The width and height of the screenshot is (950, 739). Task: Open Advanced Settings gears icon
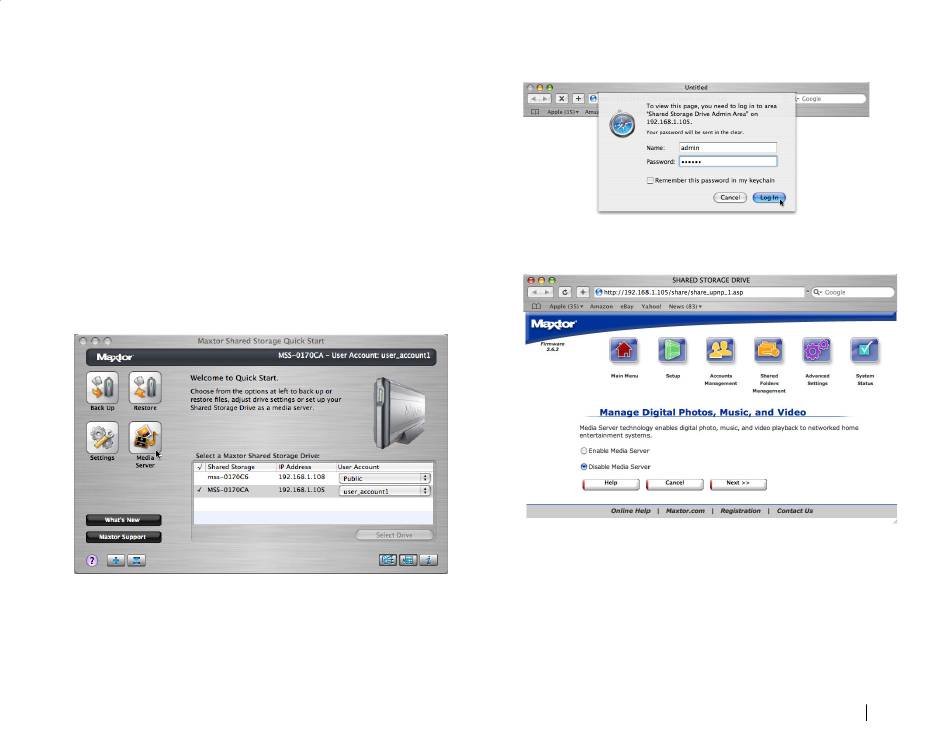click(x=817, y=351)
